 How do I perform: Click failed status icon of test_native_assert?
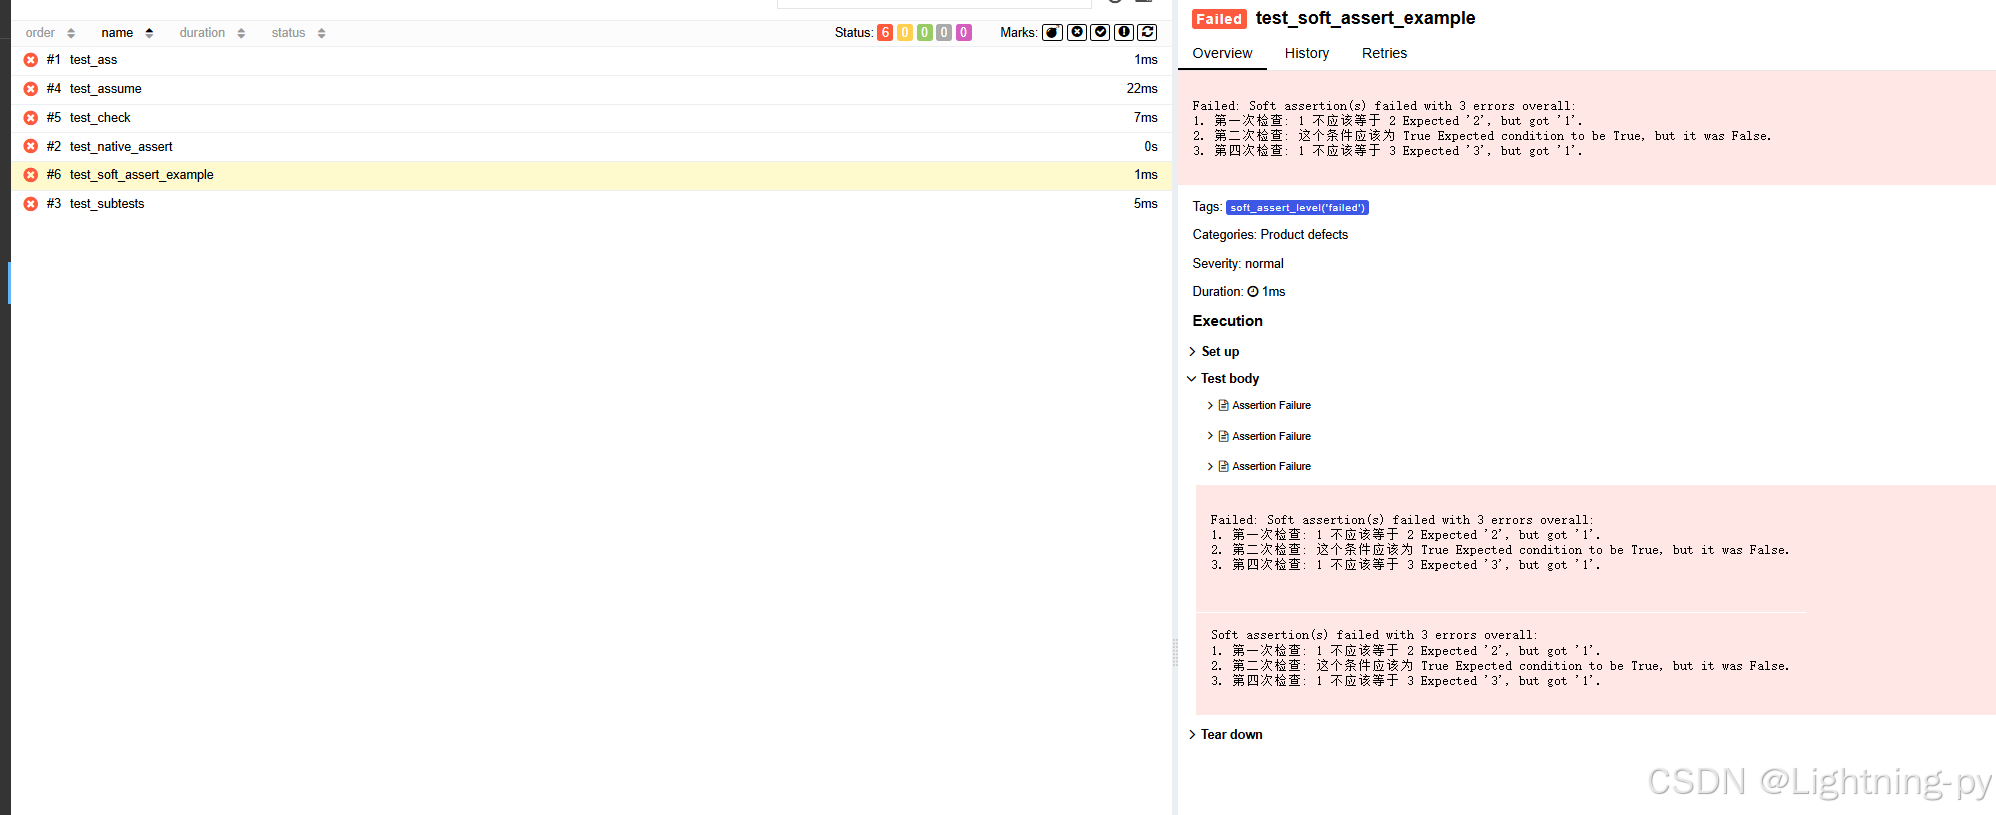click(x=31, y=146)
